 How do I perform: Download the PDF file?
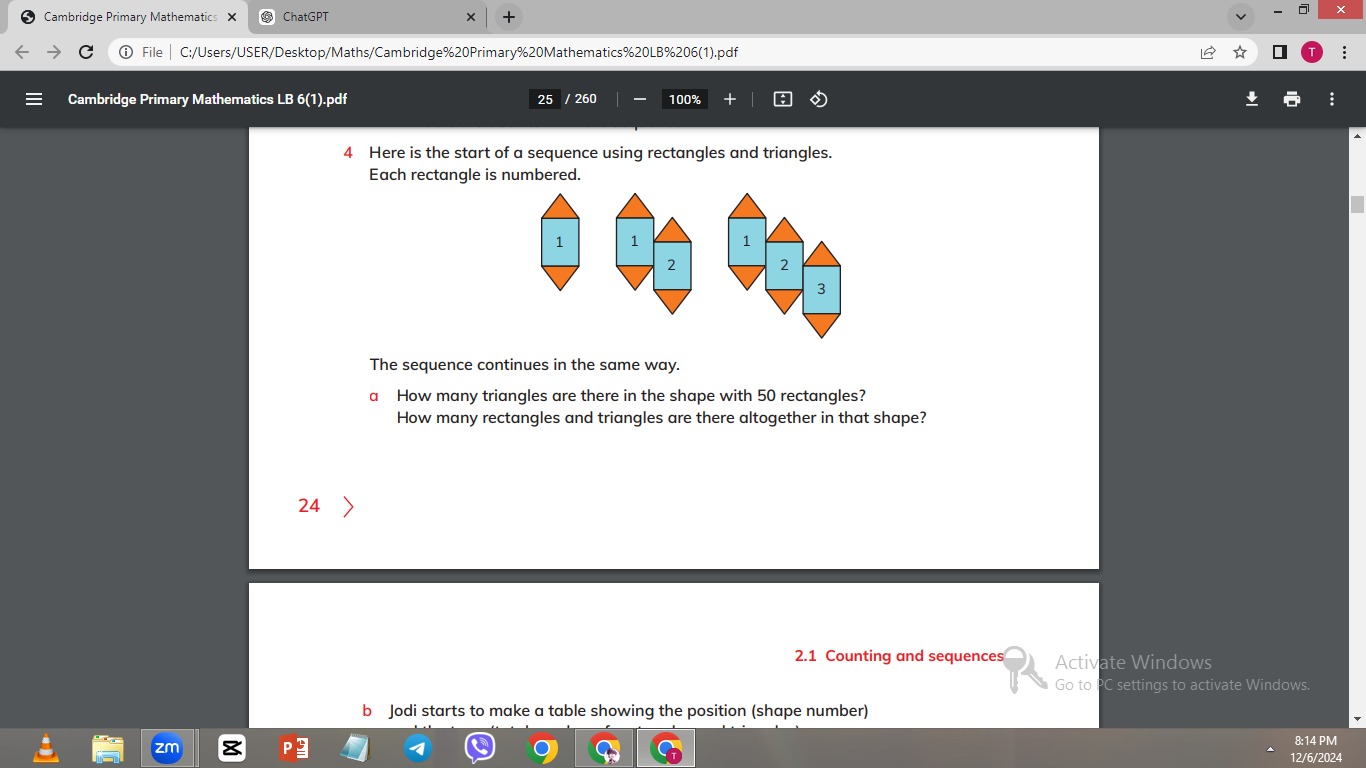pyautogui.click(x=1251, y=99)
